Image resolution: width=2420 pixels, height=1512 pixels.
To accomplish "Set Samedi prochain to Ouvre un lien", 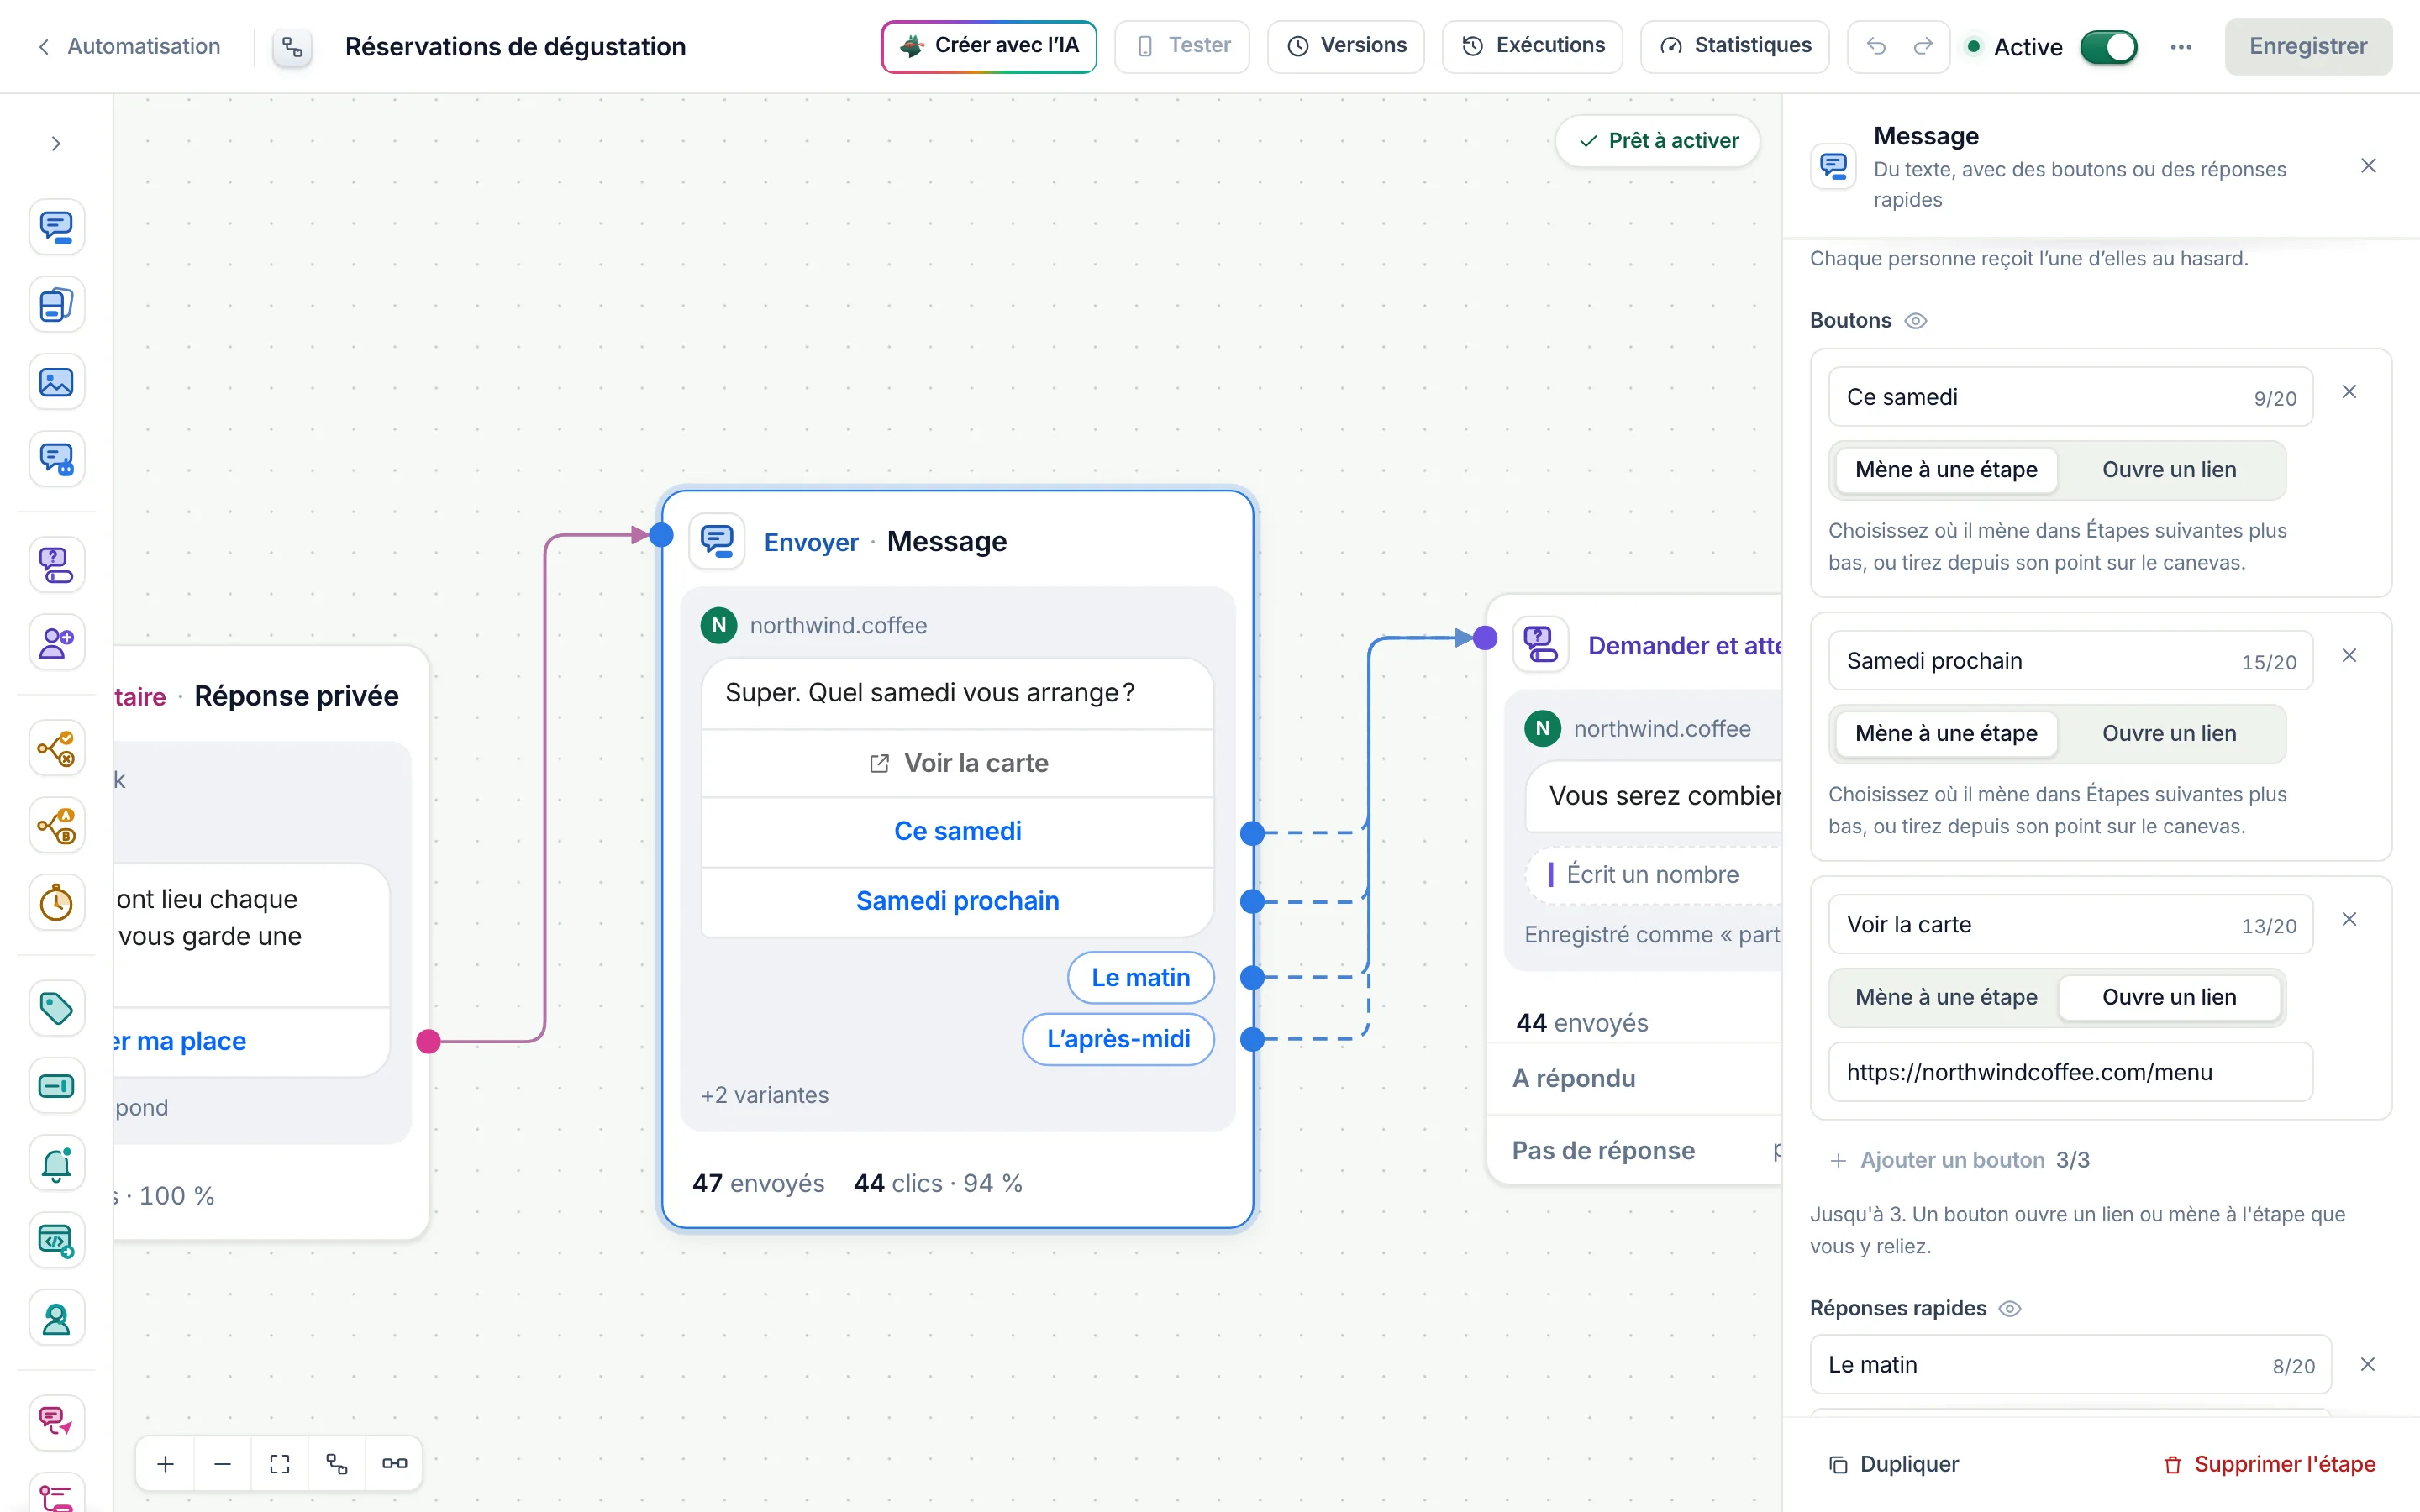I will click(x=2169, y=734).
